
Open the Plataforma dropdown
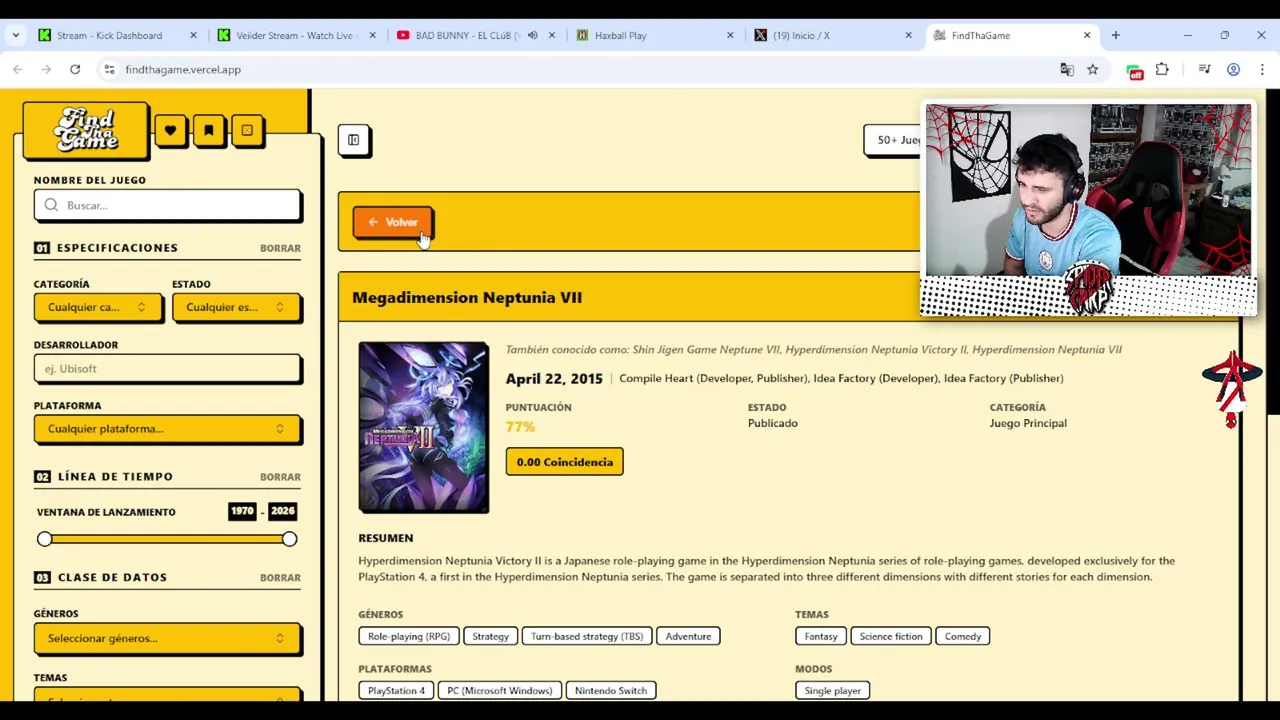(x=166, y=429)
